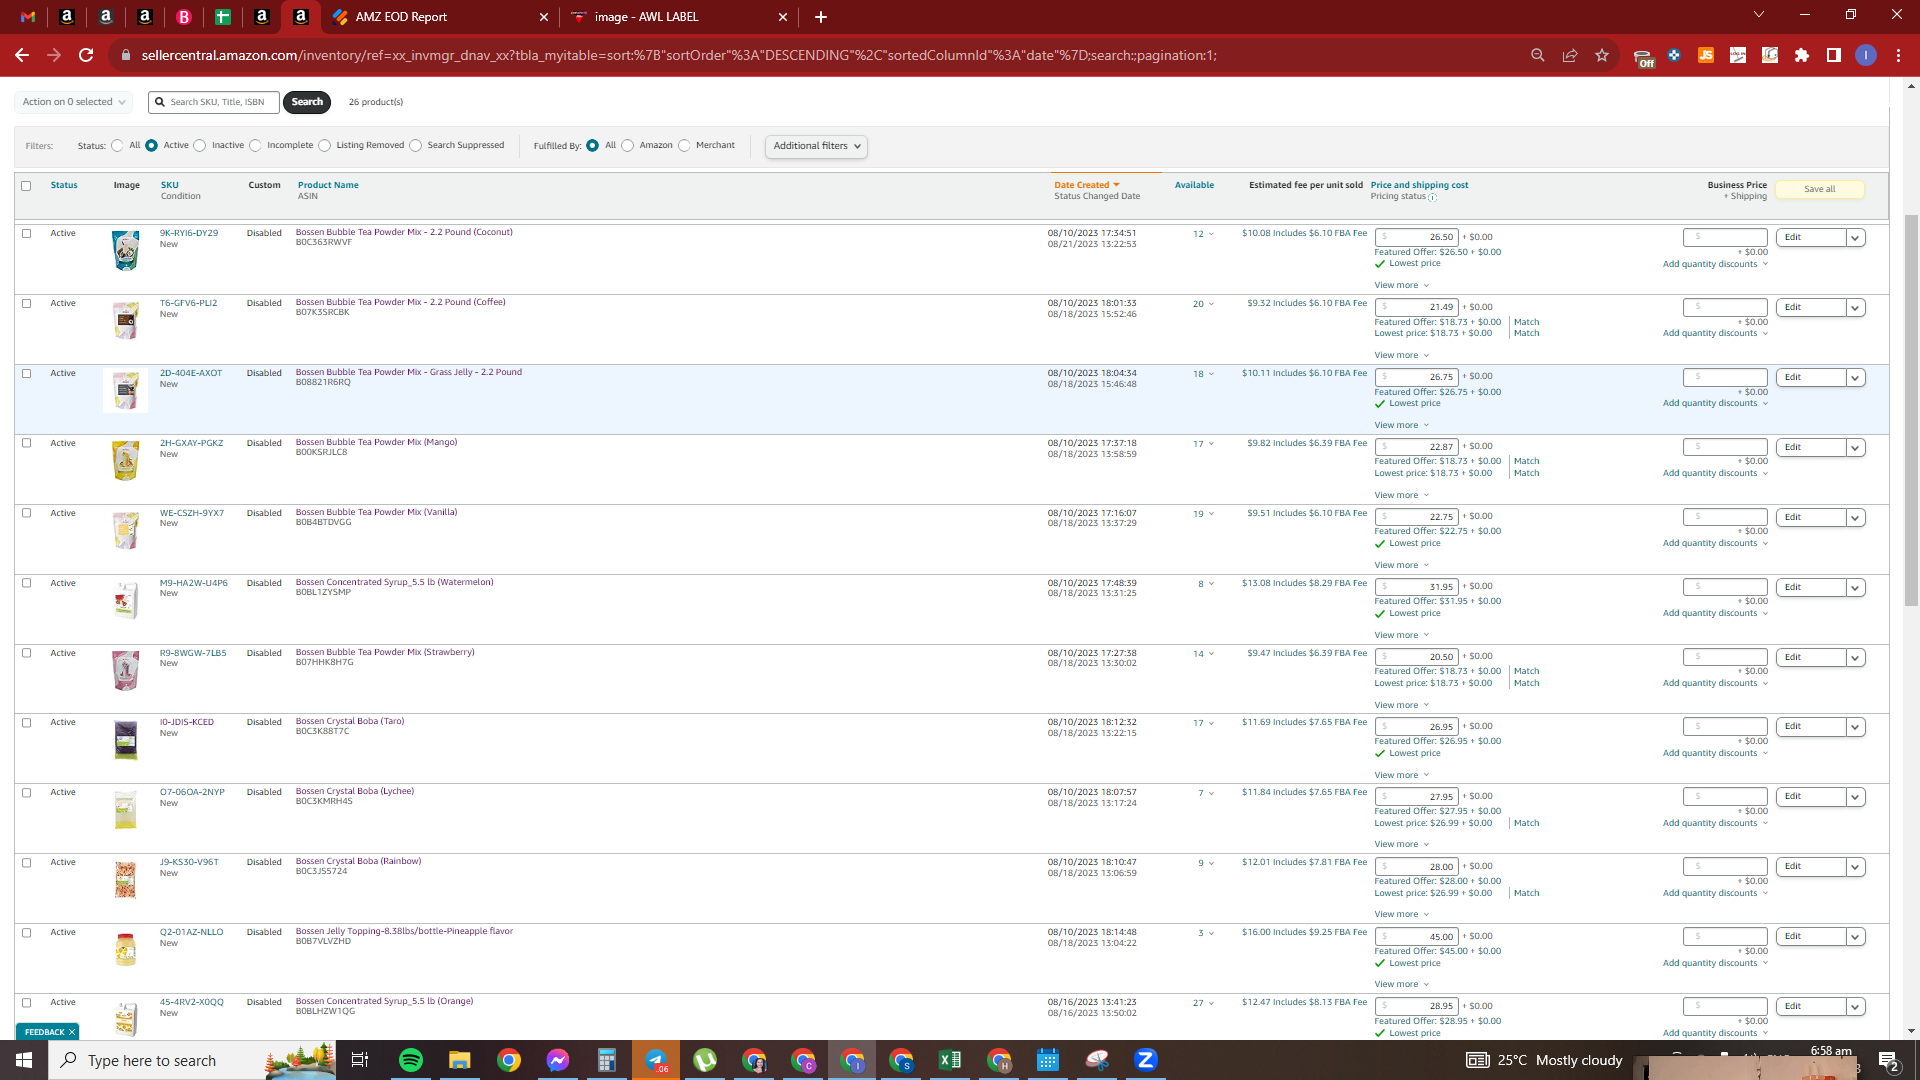Open a new browser tab
The height and width of the screenshot is (1080, 1920).
821,17
